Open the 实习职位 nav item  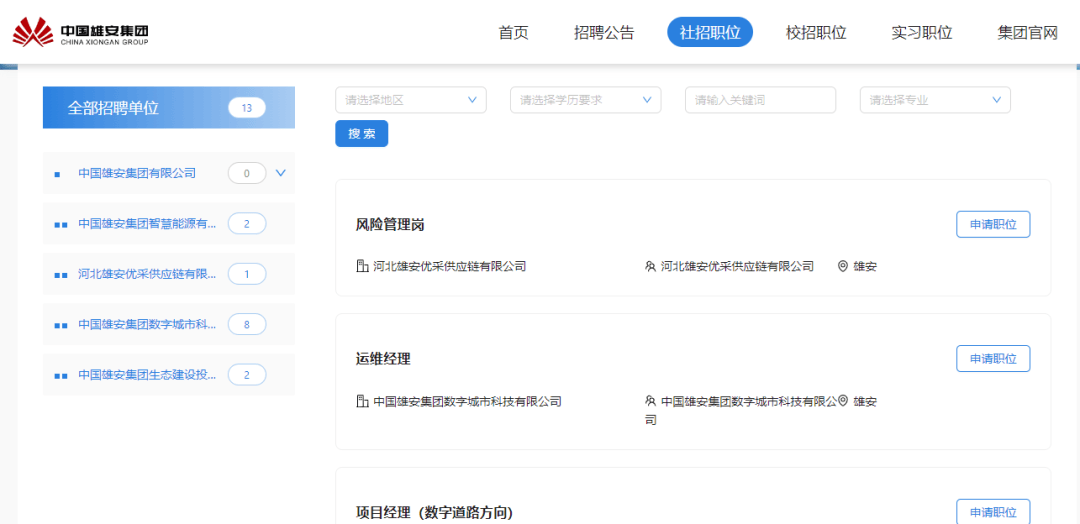pyautogui.click(x=922, y=32)
